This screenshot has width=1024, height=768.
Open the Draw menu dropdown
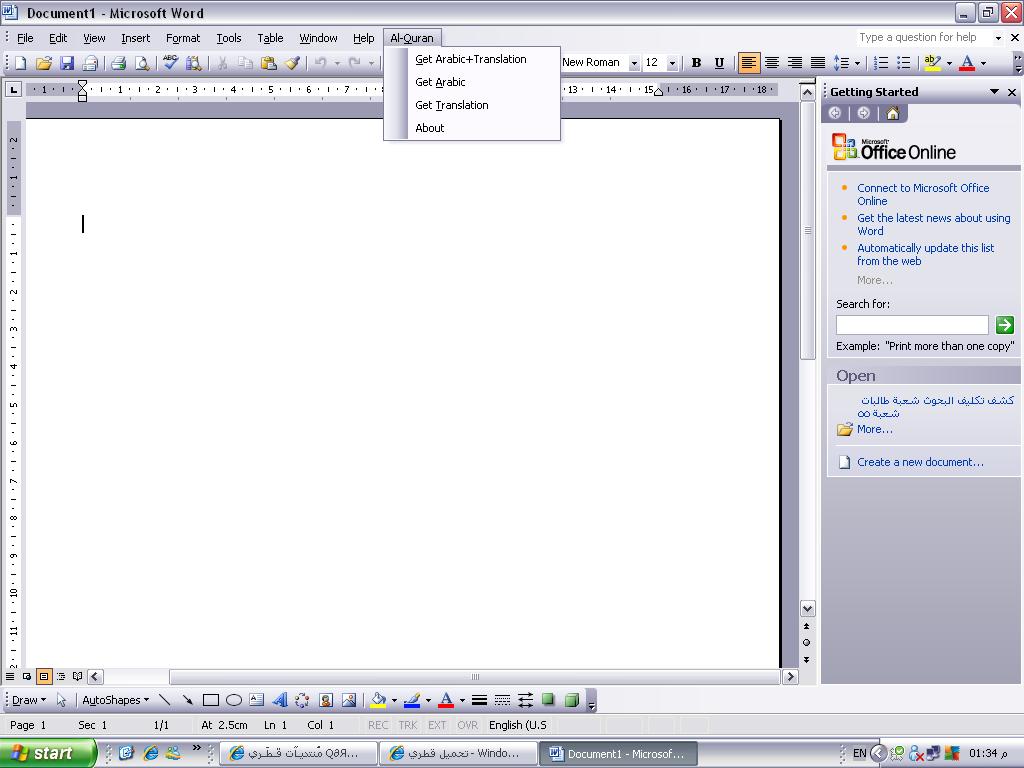pos(29,700)
